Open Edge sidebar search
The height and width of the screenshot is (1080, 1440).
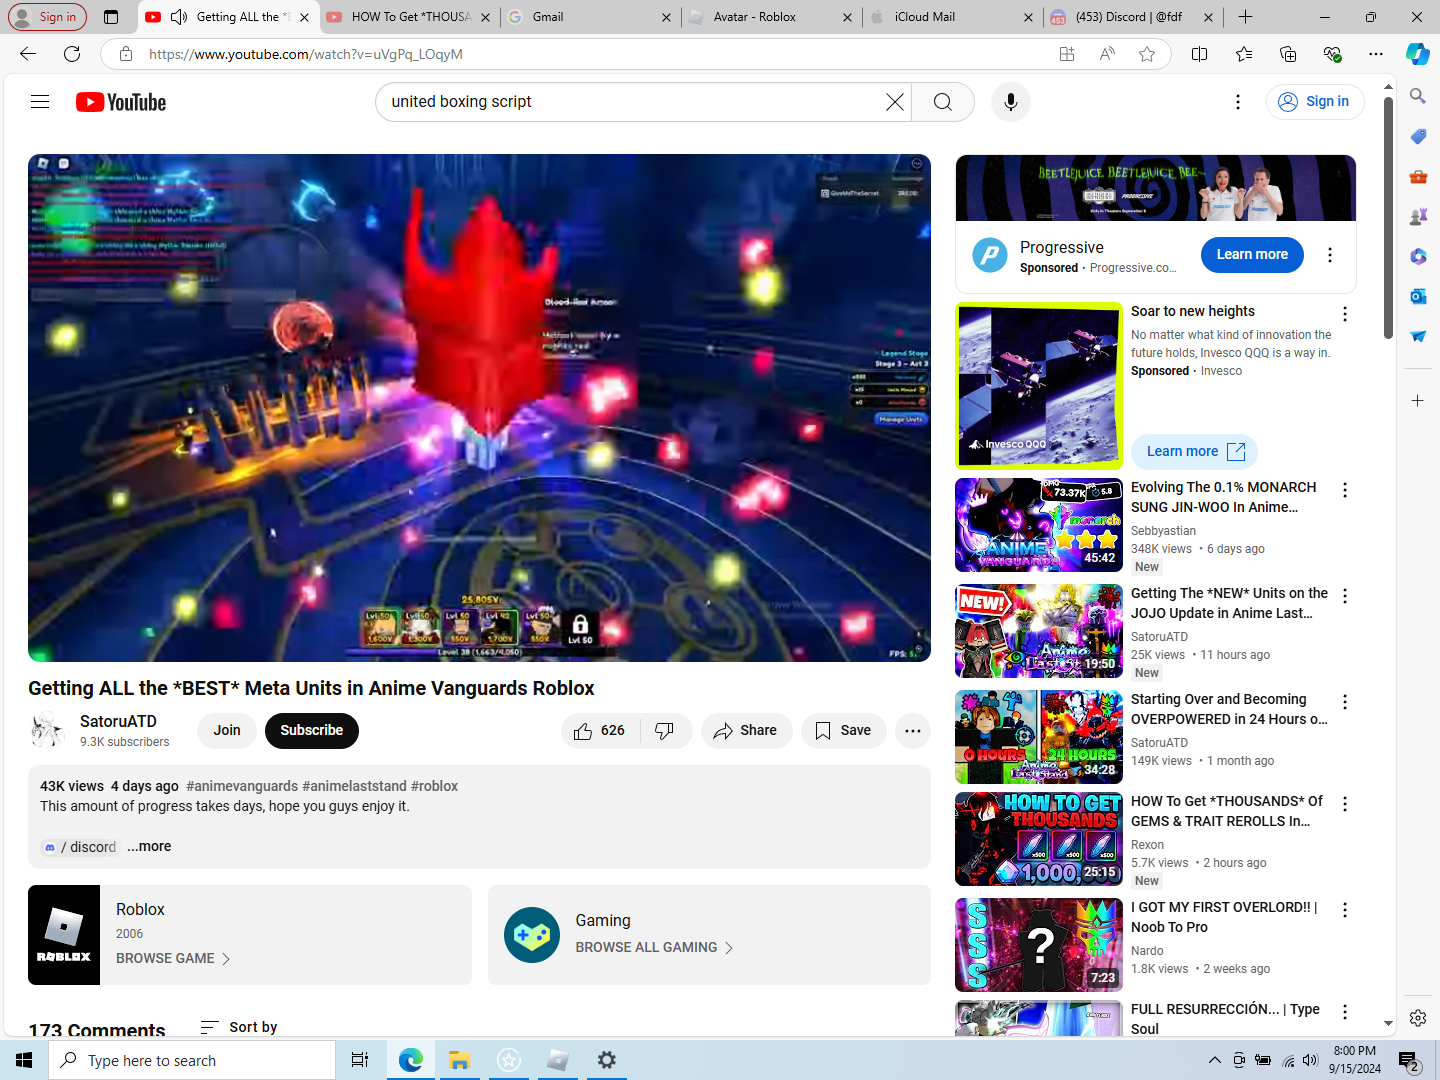(x=1418, y=96)
